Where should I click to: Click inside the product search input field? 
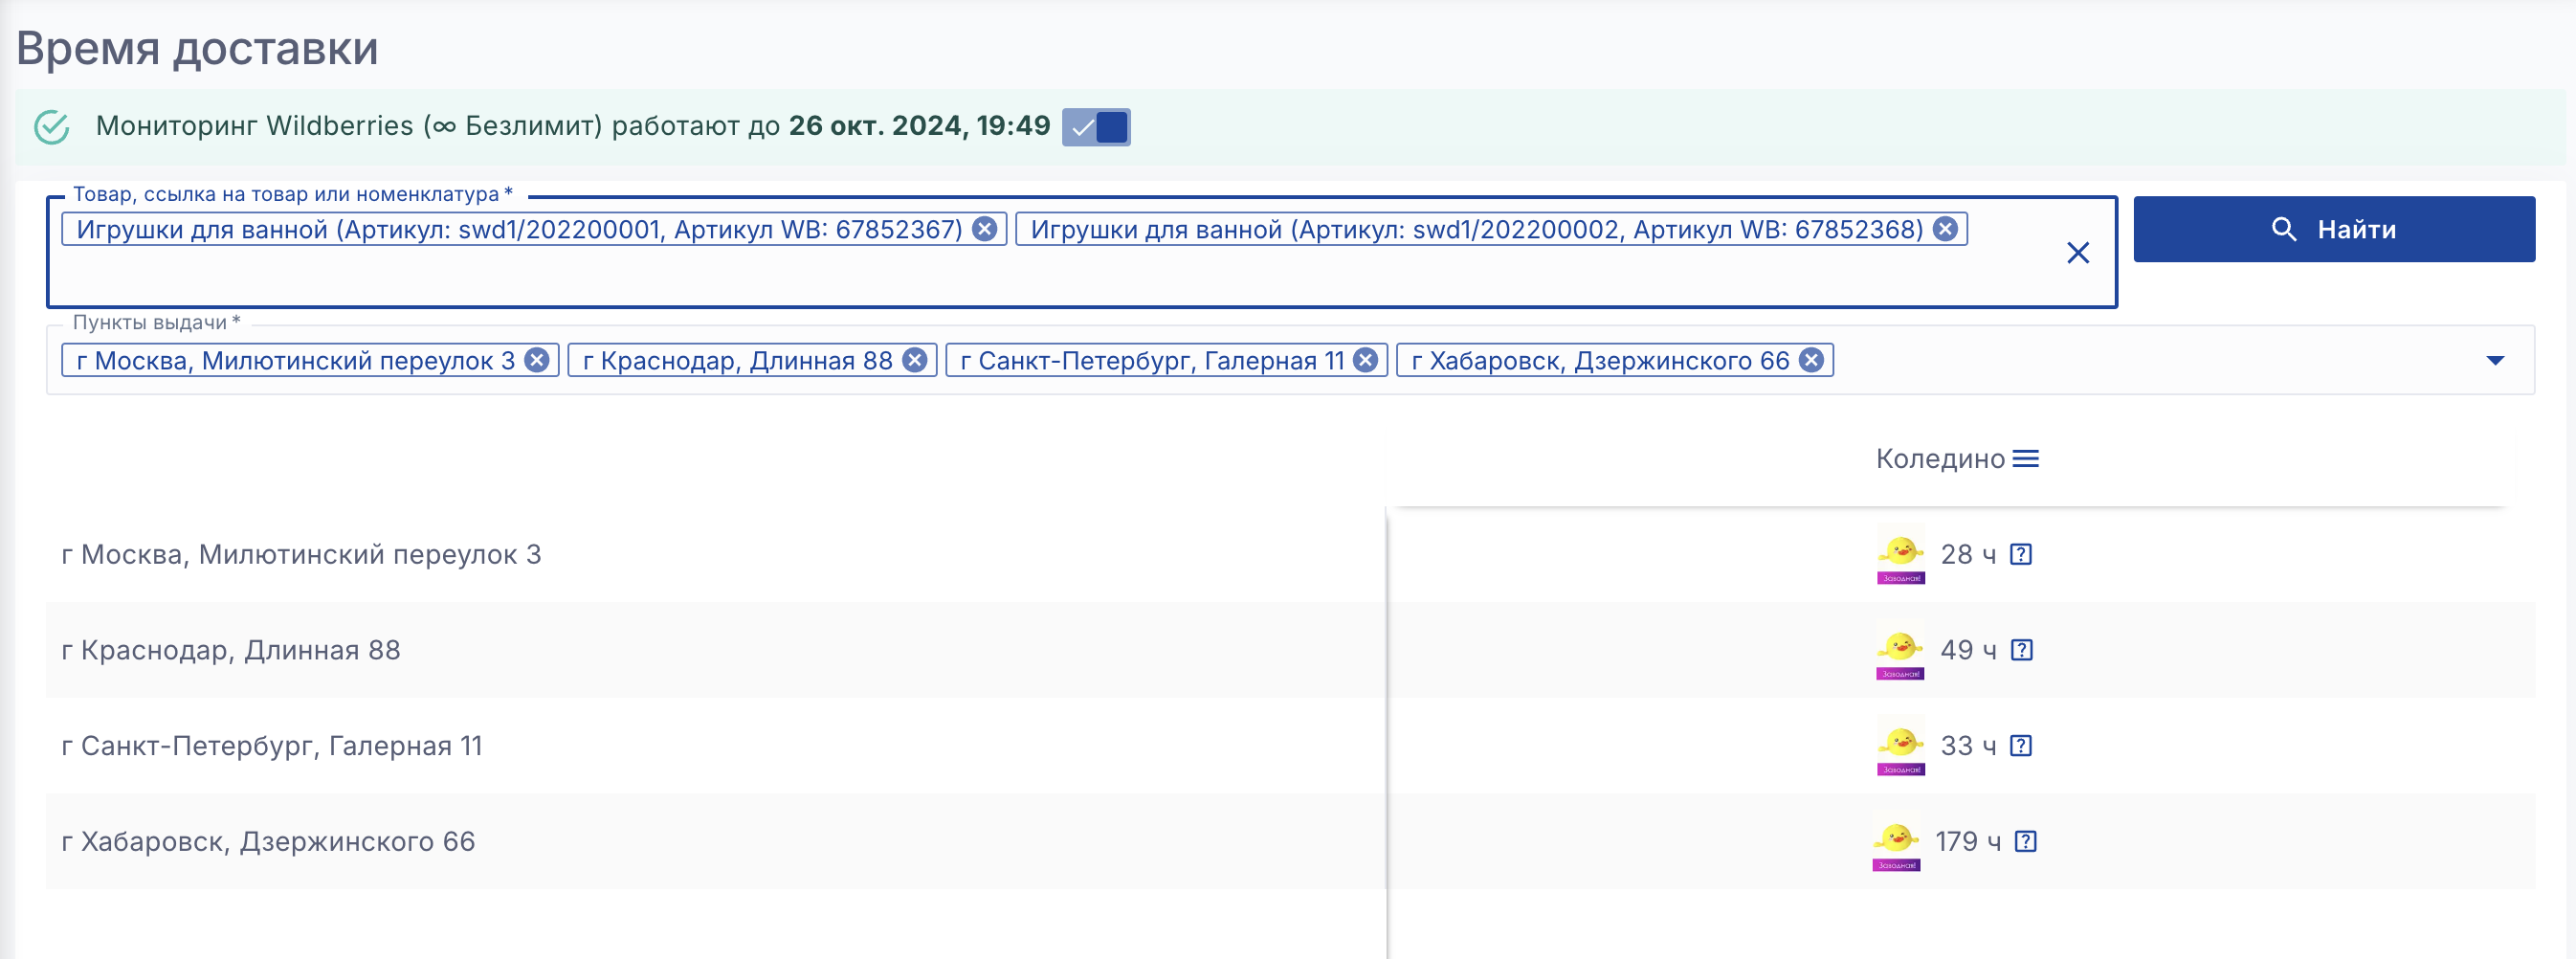tap(1000, 275)
